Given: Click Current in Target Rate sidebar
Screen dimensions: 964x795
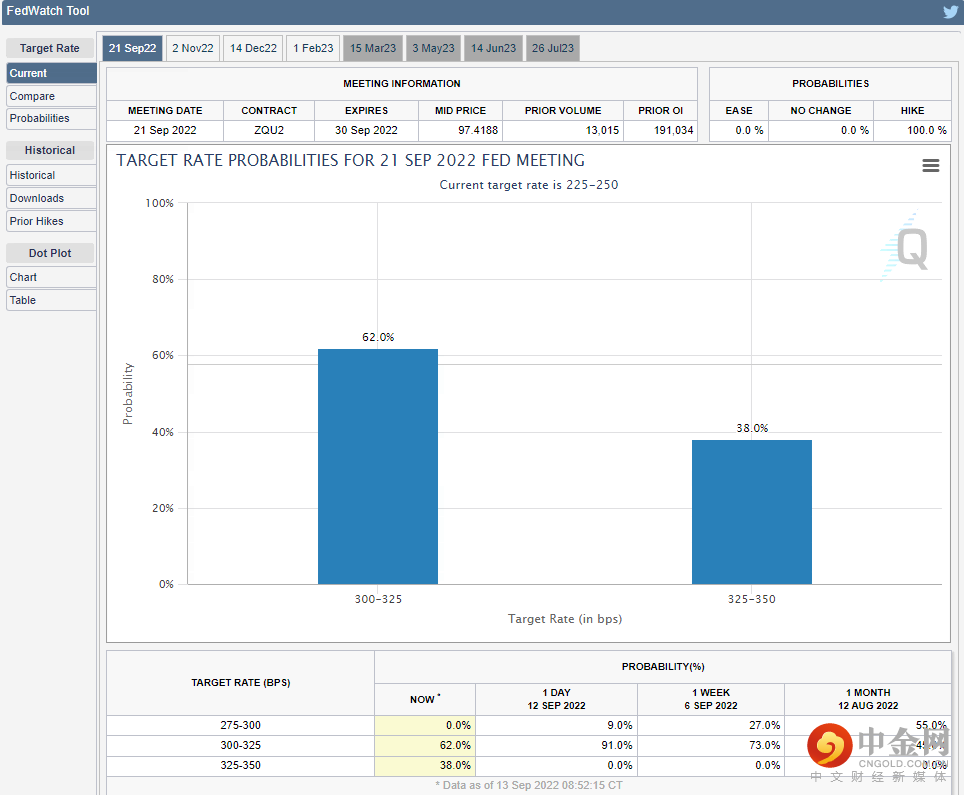Looking at the screenshot, I should (x=51, y=73).
